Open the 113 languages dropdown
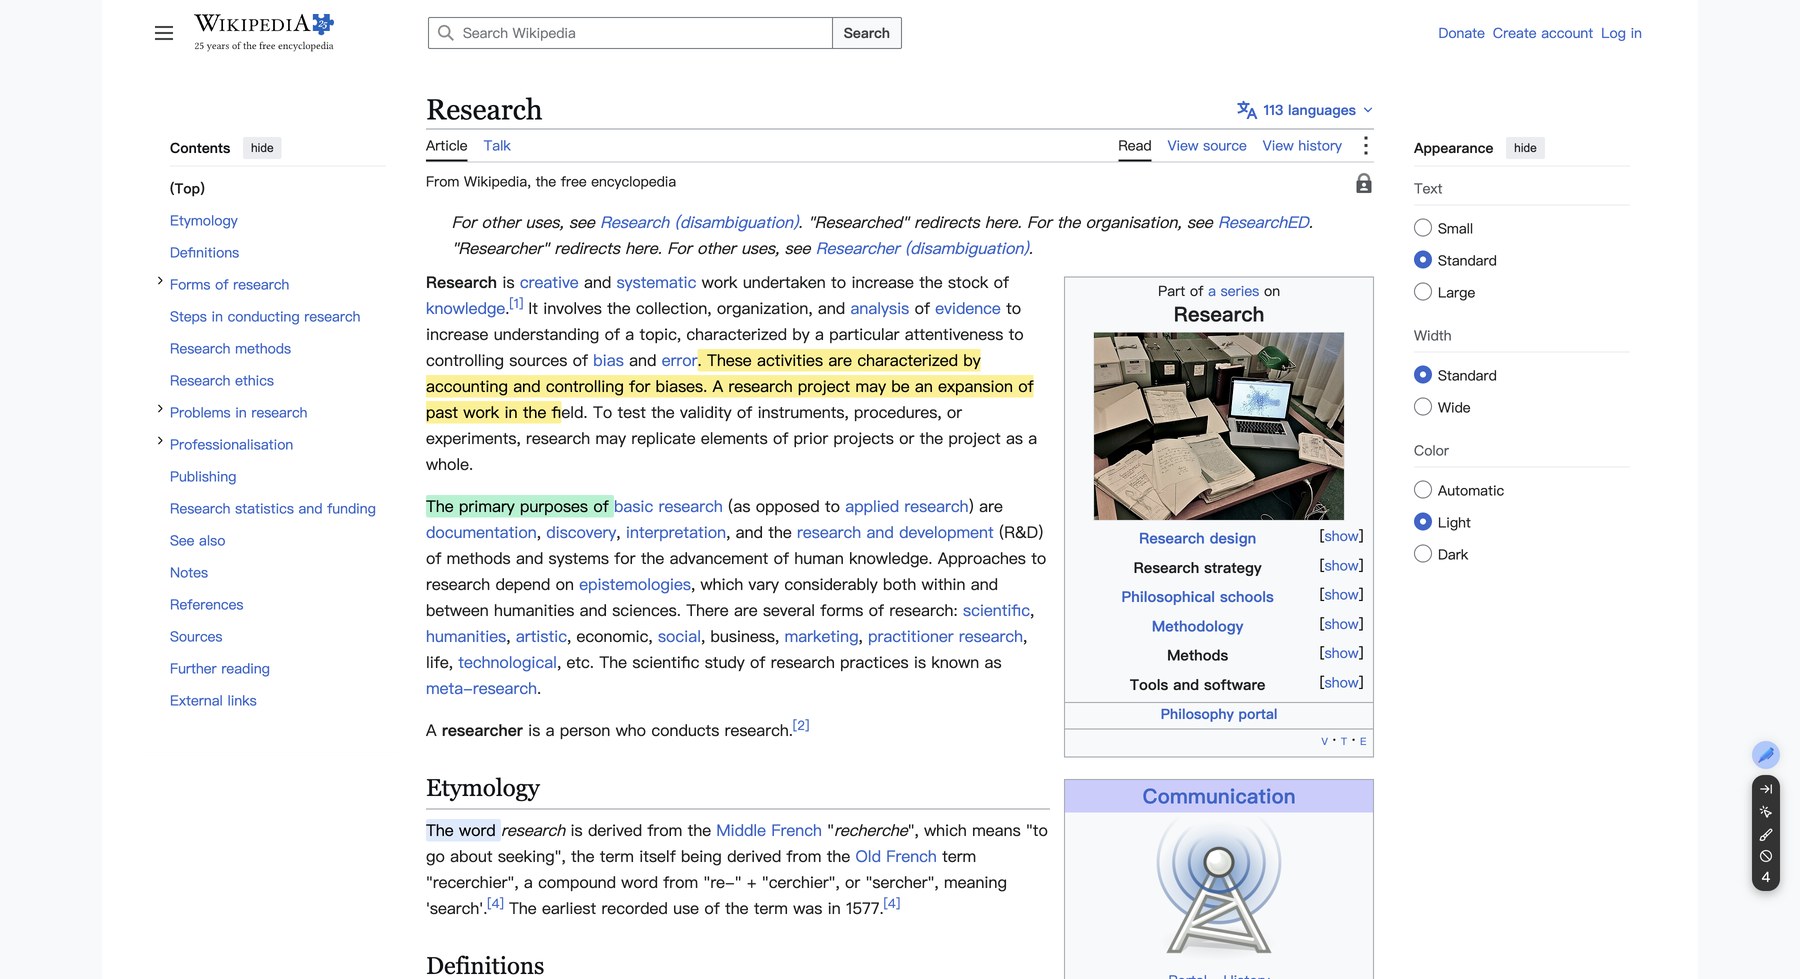1800x979 pixels. [x=1305, y=110]
